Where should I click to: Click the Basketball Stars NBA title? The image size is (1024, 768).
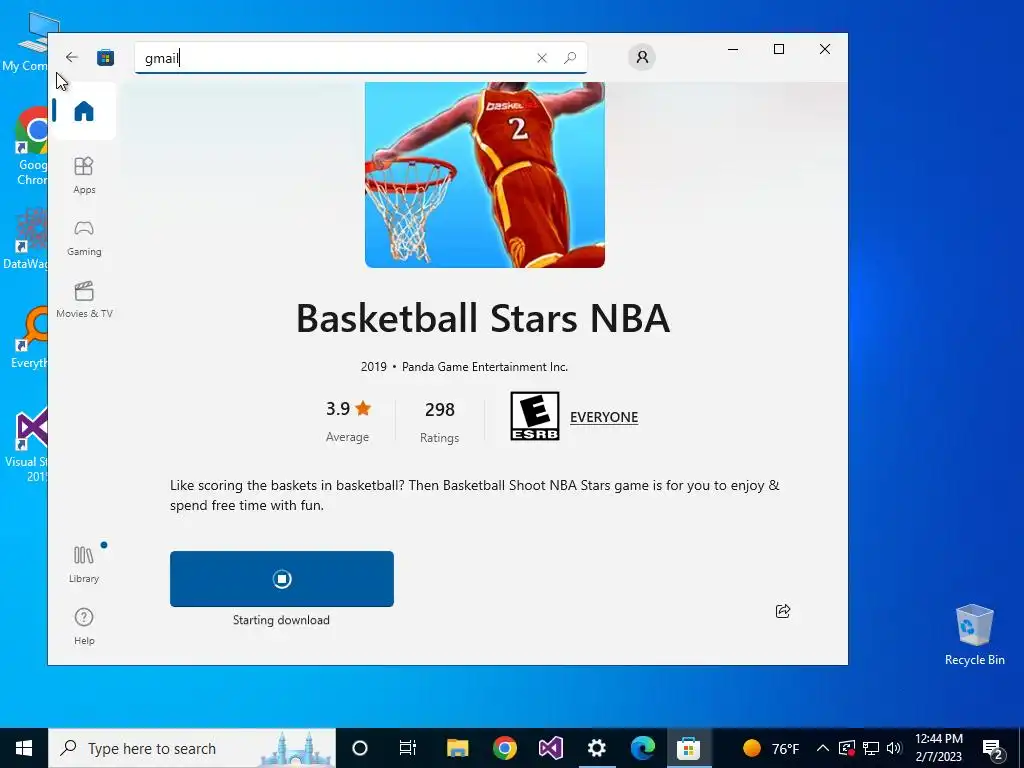[483, 318]
